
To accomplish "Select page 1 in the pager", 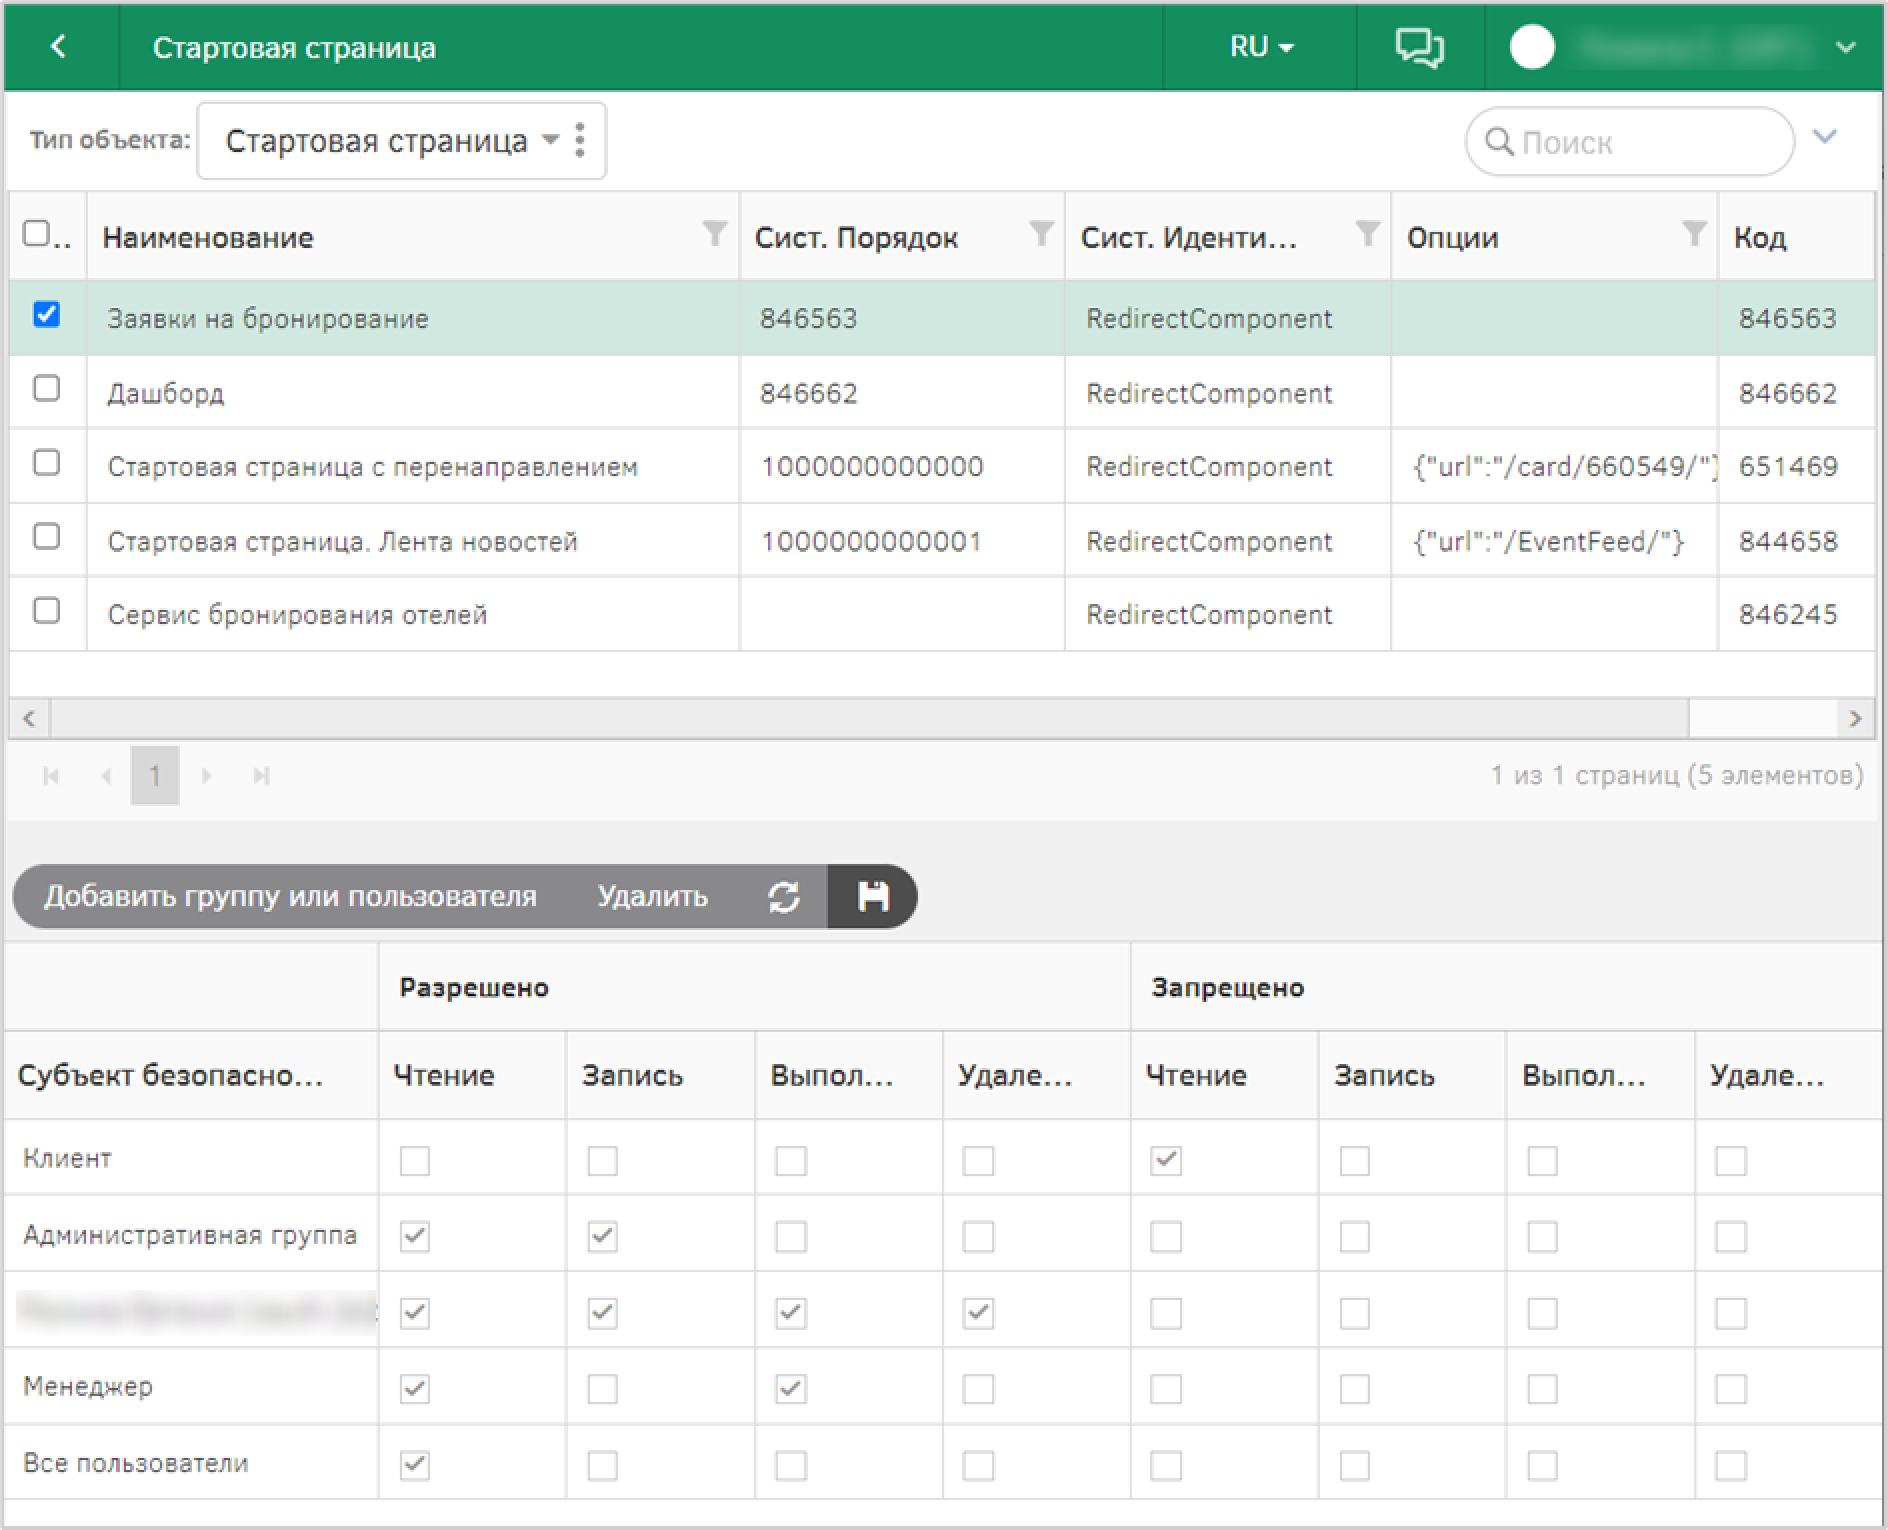I will pyautogui.click(x=155, y=776).
